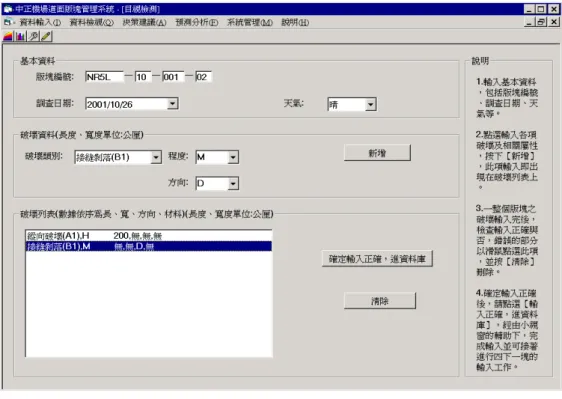Select list row 縱向破壞(A1),H
The width and height of the screenshot is (562, 399).
[x=148, y=236]
